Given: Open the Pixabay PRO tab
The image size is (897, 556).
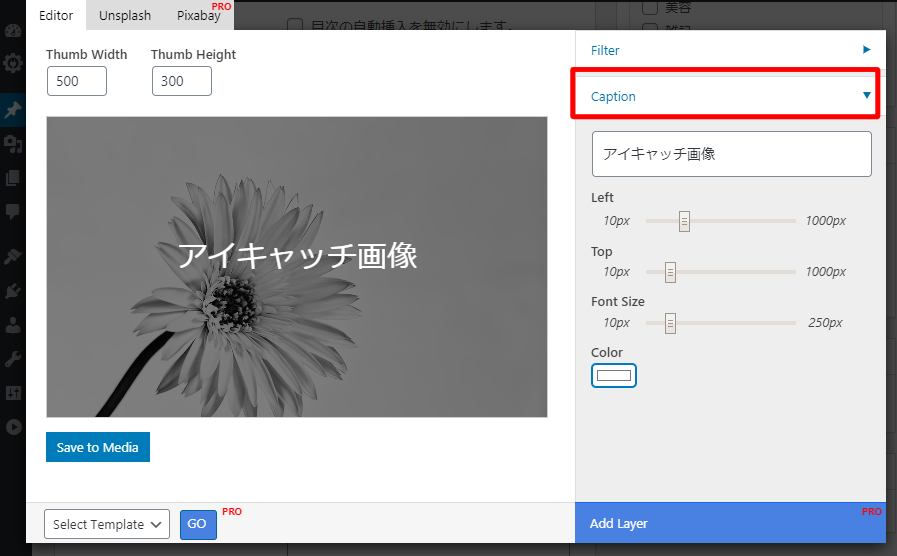Looking at the screenshot, I should [199, 15].
